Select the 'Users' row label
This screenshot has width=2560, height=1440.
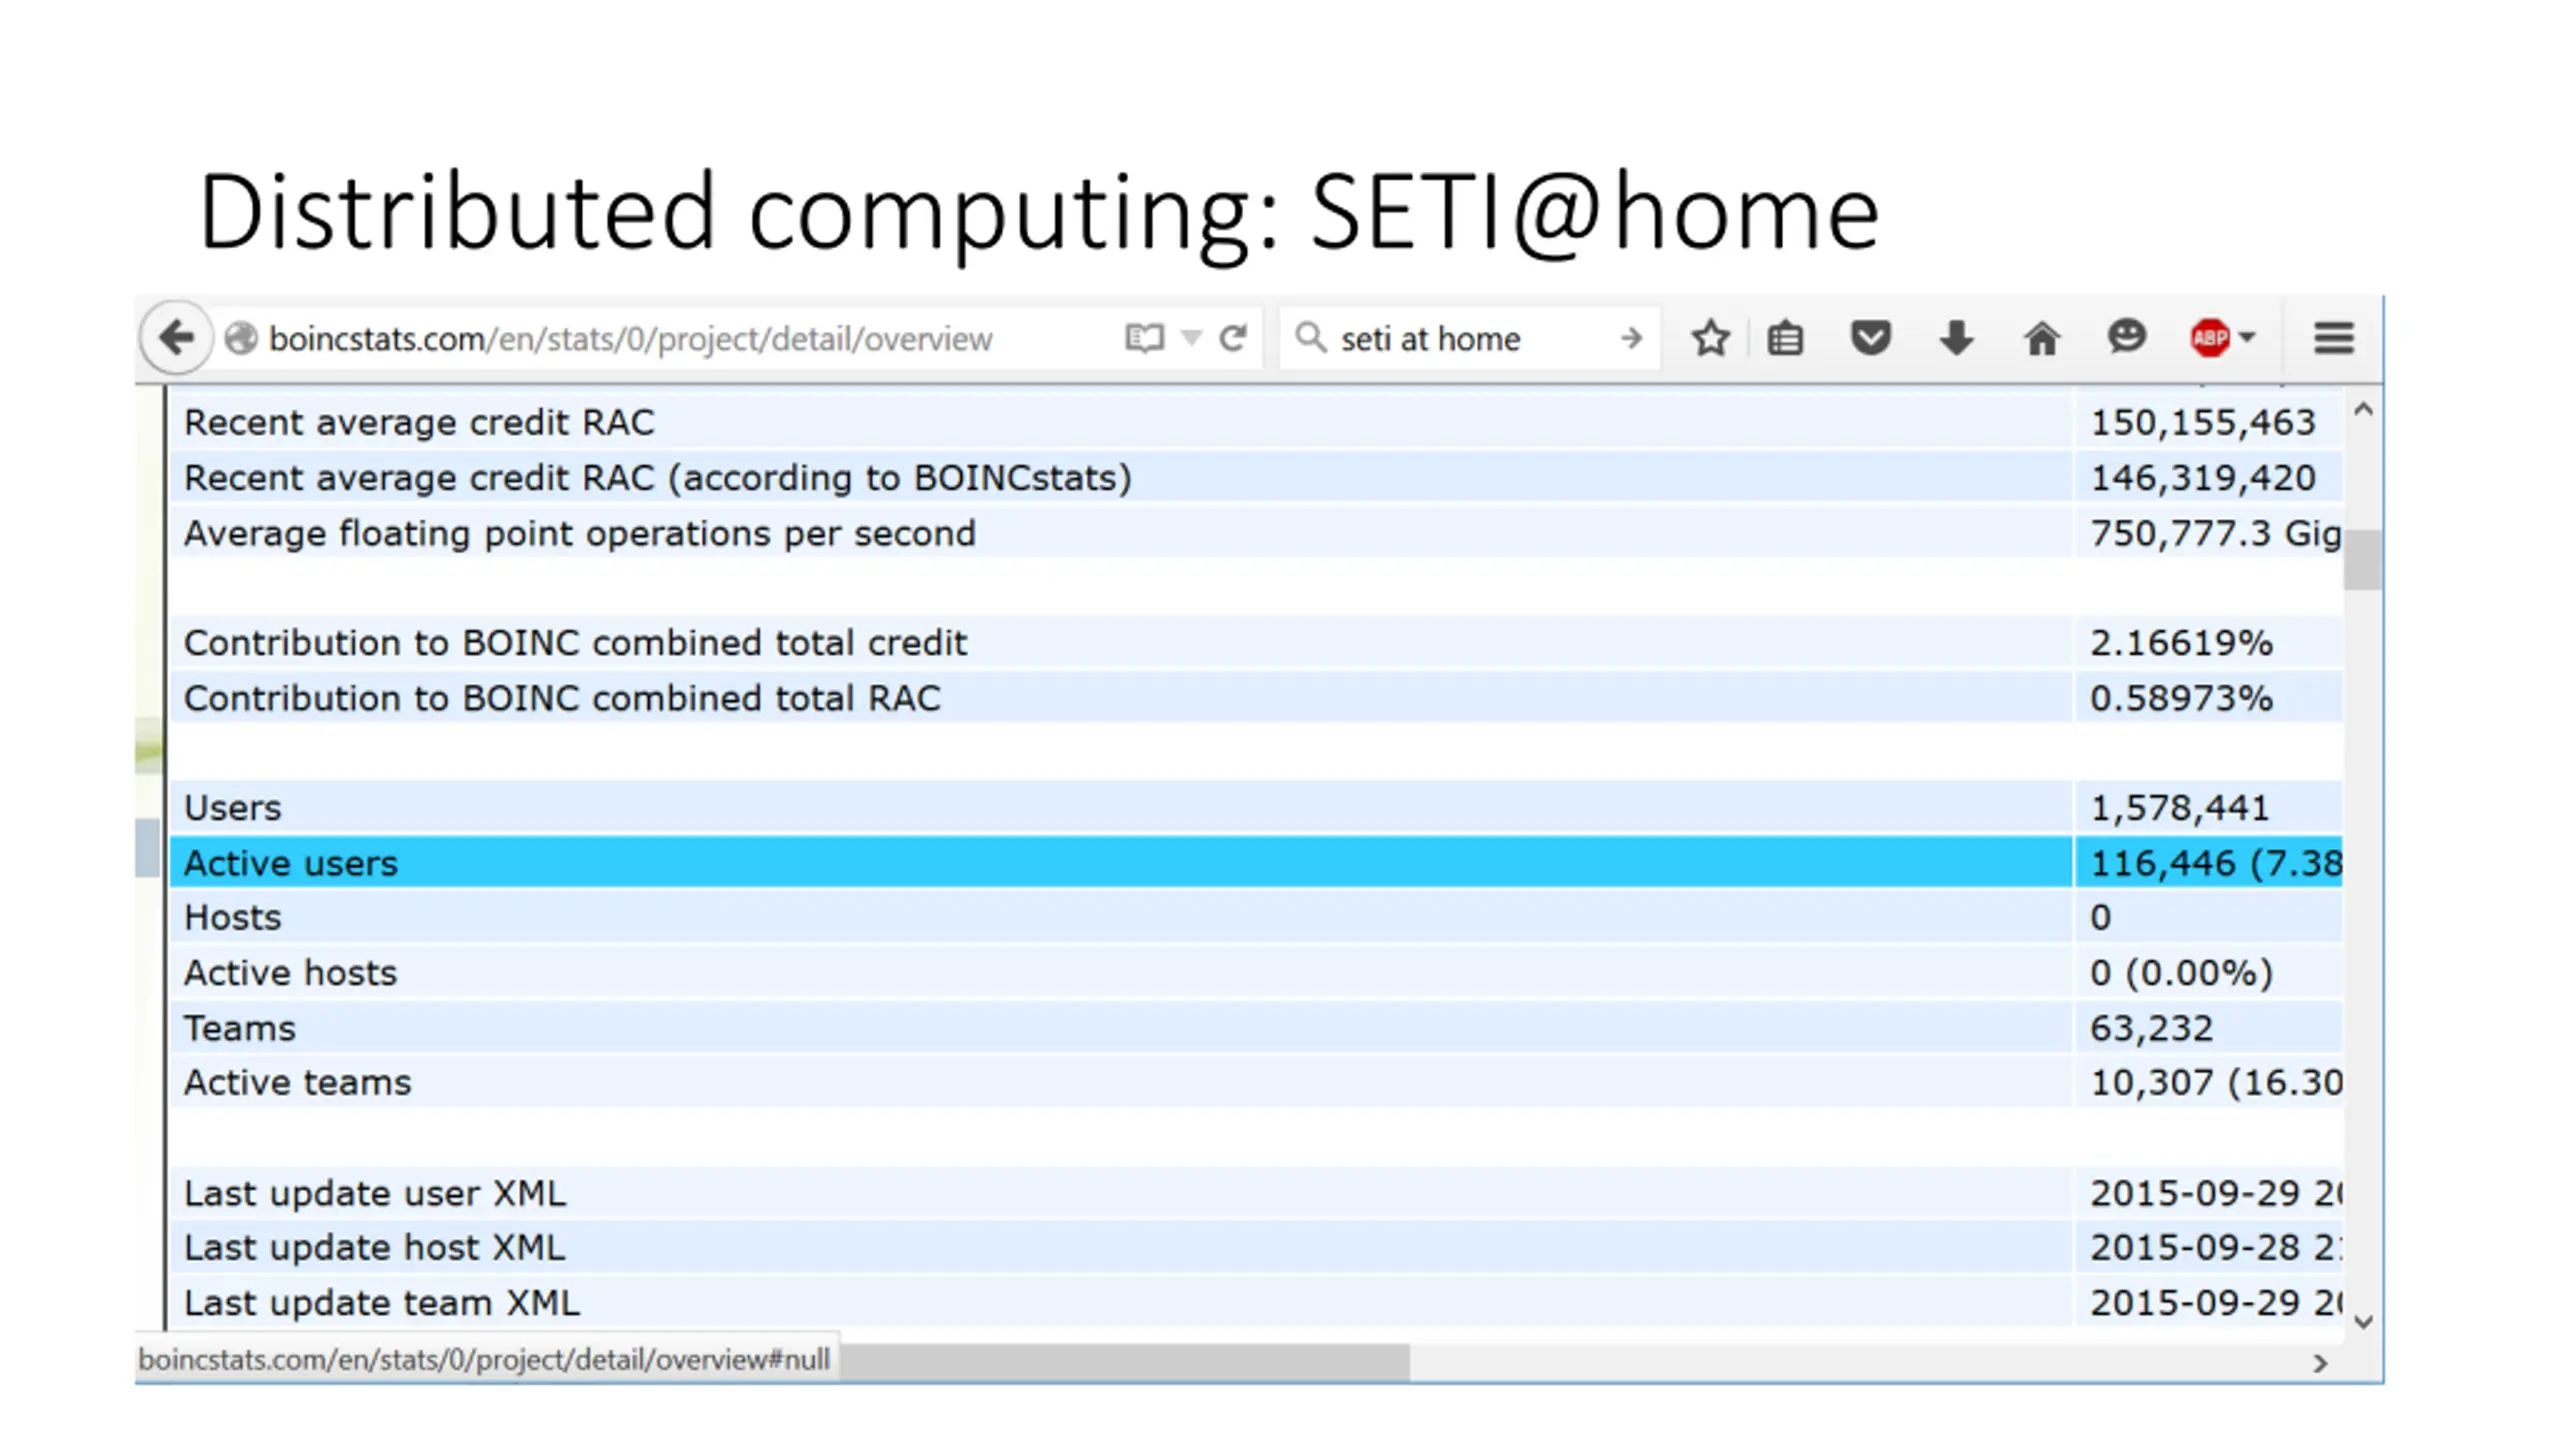pyautogui.click(x=232, y=808)
